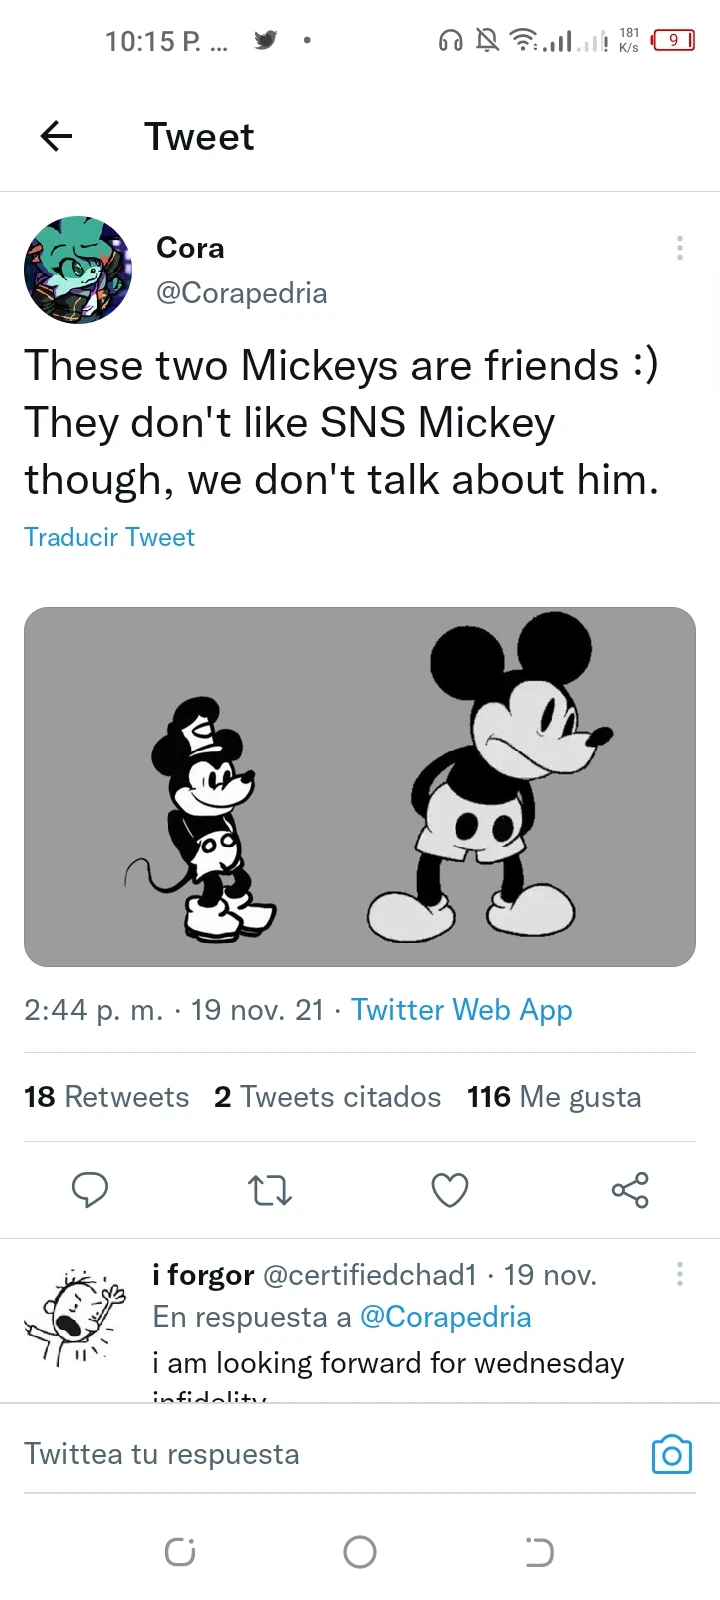720x1600 pixels.
Task: Open the share icon on the tweet
Action: 629,1190
